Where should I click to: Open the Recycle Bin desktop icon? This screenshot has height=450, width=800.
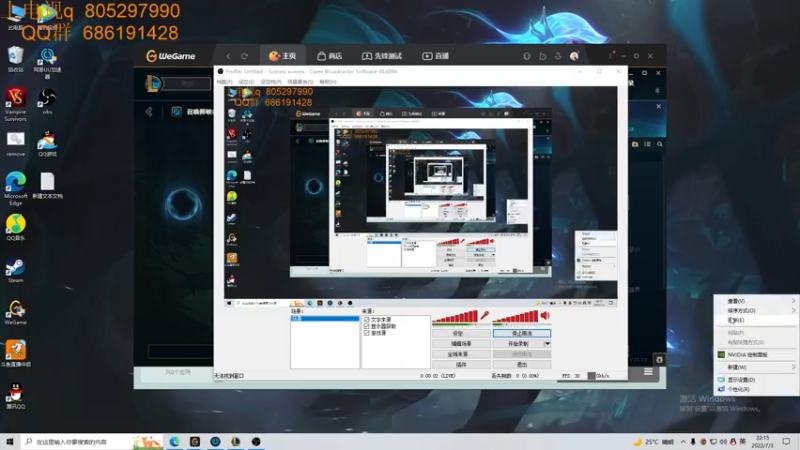pyautogui.click(x=15, y=59)
